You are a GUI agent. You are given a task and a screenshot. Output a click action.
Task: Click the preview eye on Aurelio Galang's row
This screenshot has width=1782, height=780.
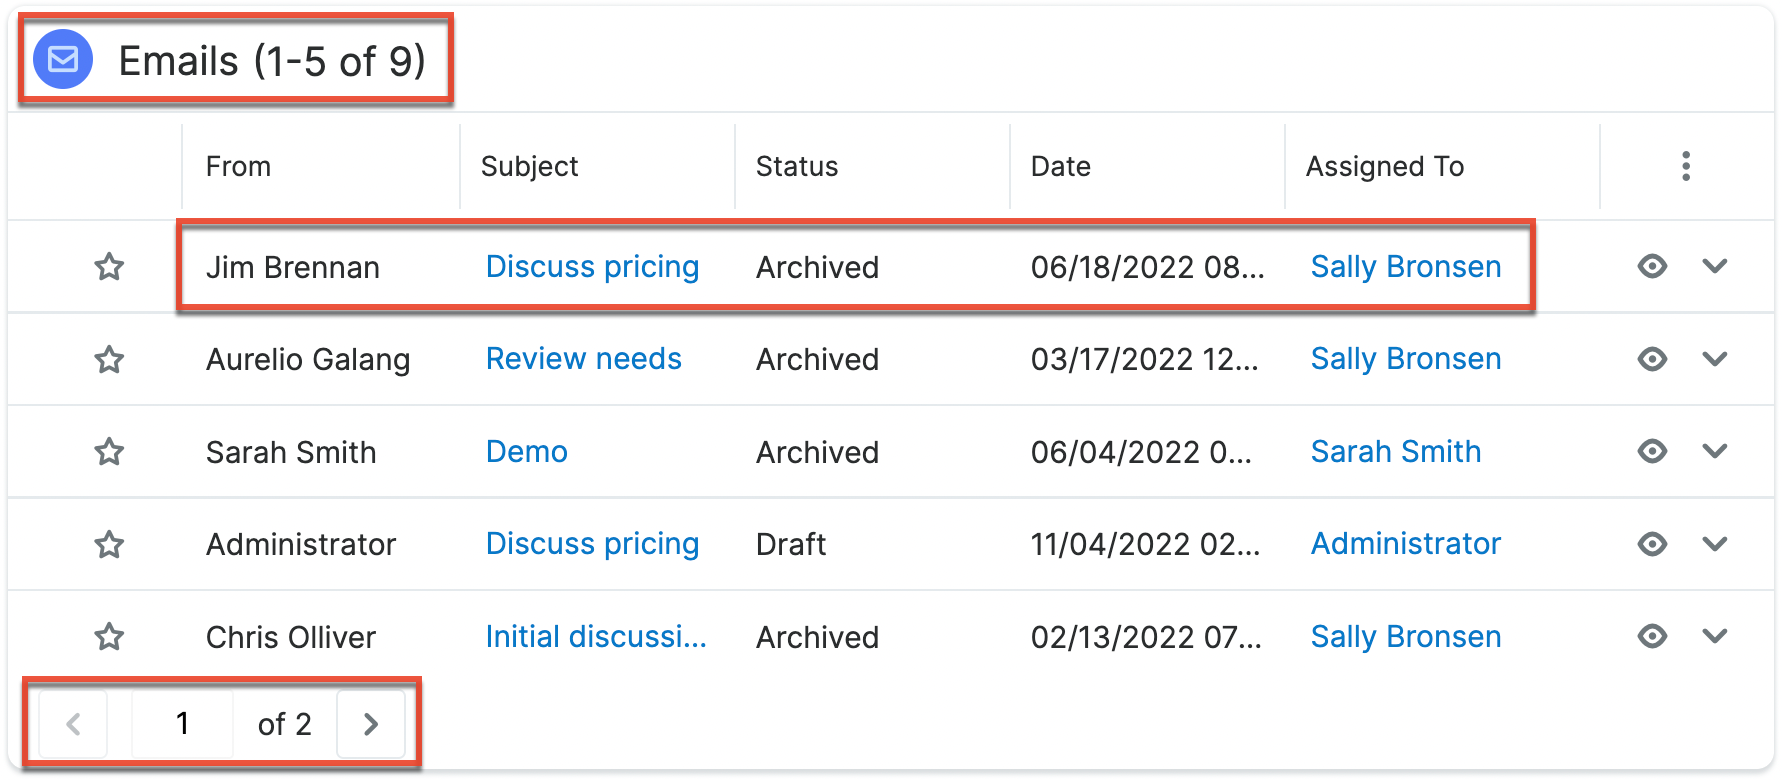click(1651, 359)
